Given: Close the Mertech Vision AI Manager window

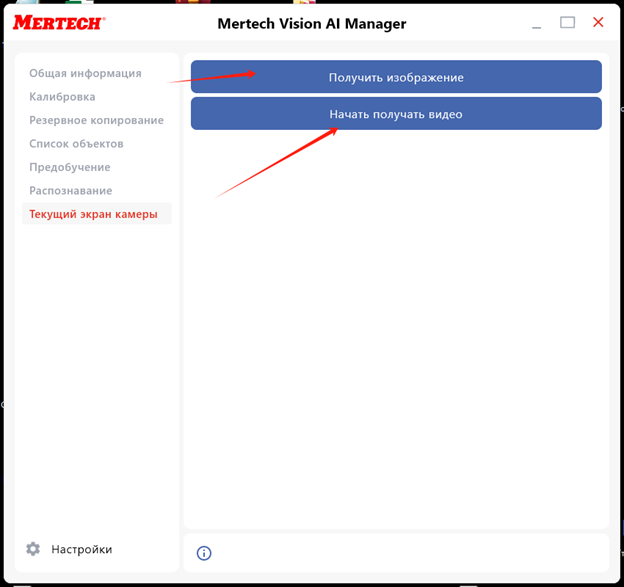Looking at the screenshot, I should tap(598, 22).
